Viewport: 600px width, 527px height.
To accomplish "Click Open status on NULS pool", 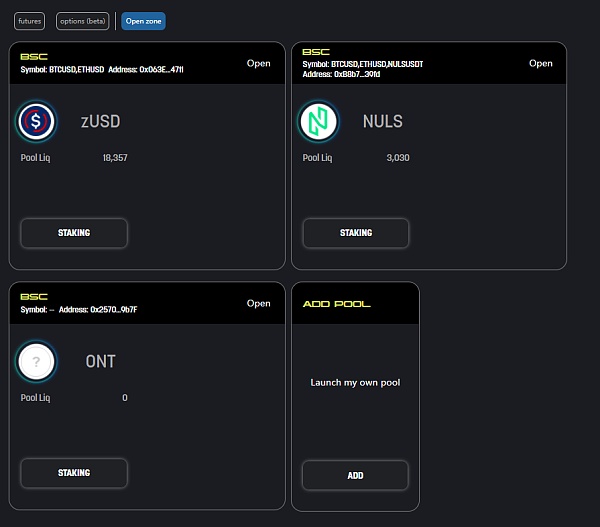I will [x=540, y=63].
